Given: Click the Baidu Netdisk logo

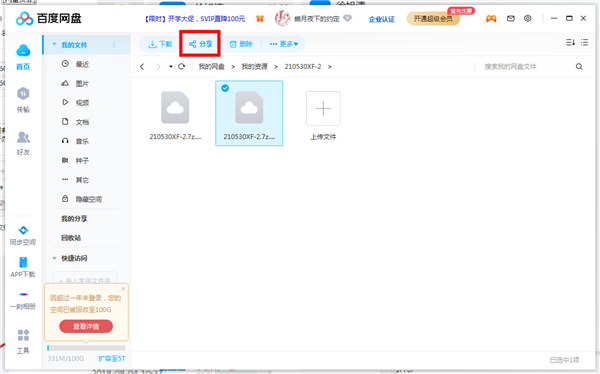Looking at the screenshot, I should (49, 18).
